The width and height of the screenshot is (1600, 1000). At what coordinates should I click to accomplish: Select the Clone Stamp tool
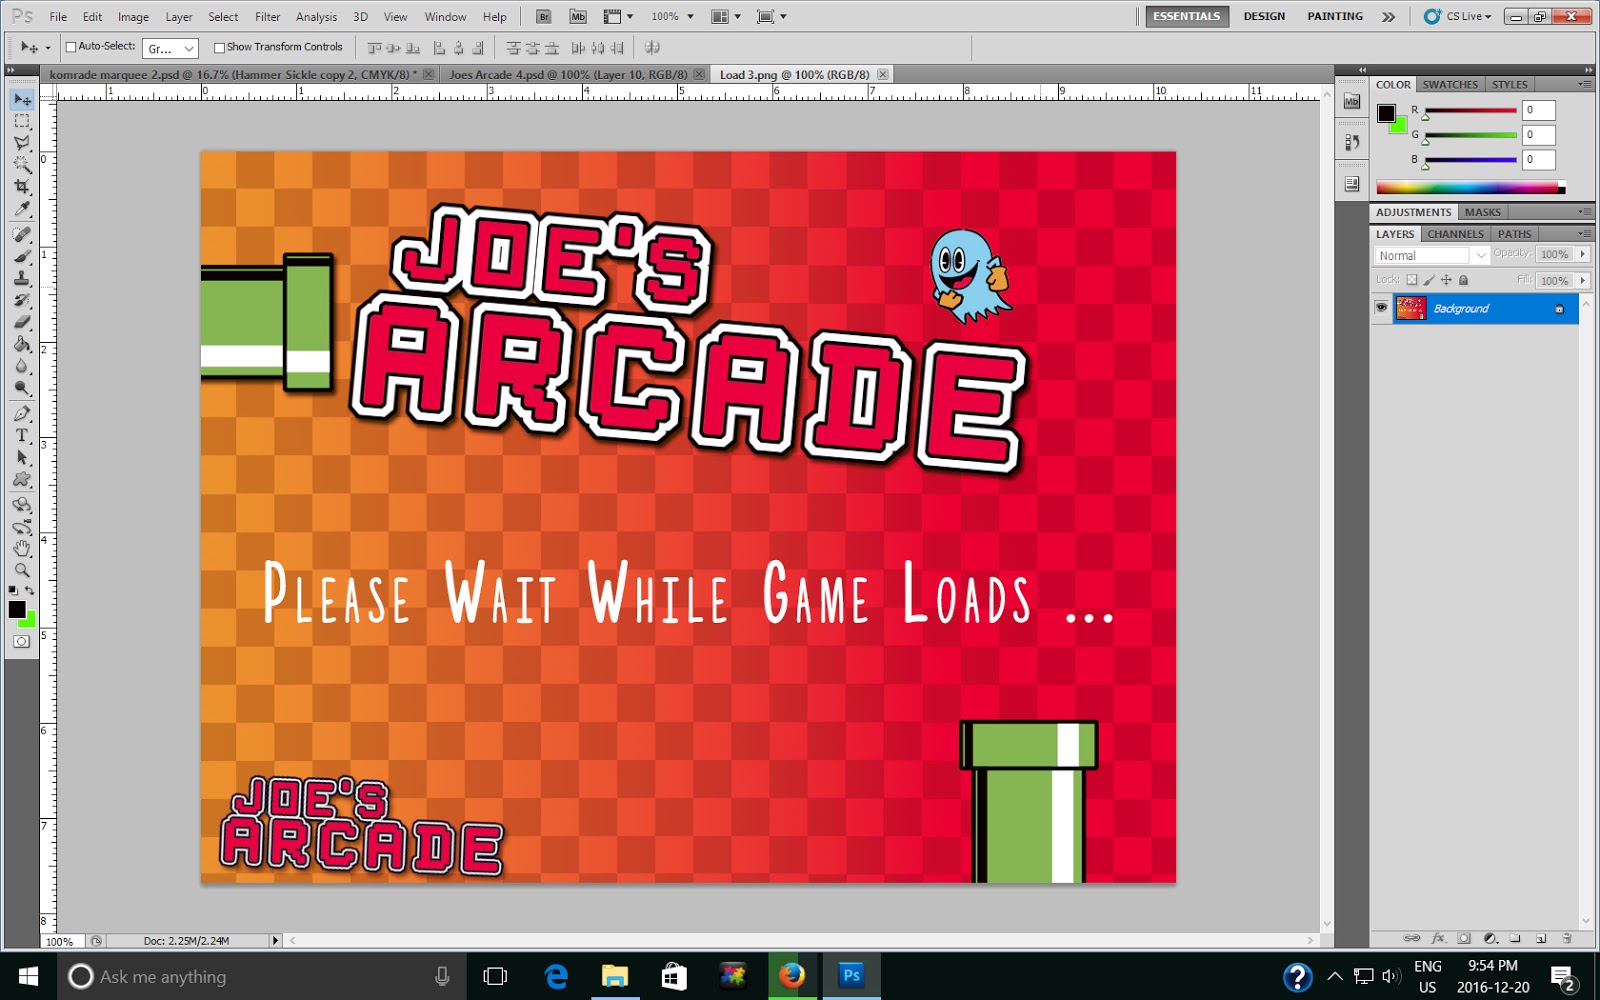pyautogui.click(x=22, y=279)
